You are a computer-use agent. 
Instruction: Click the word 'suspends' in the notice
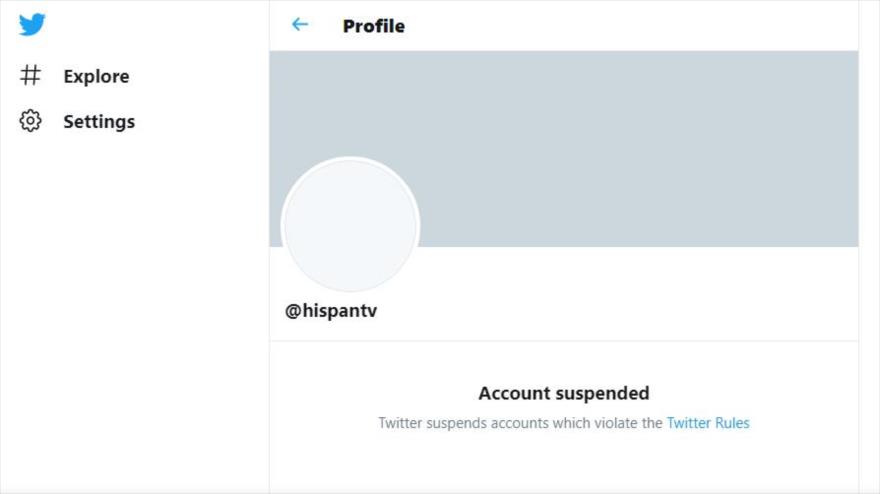pos(456,423)
